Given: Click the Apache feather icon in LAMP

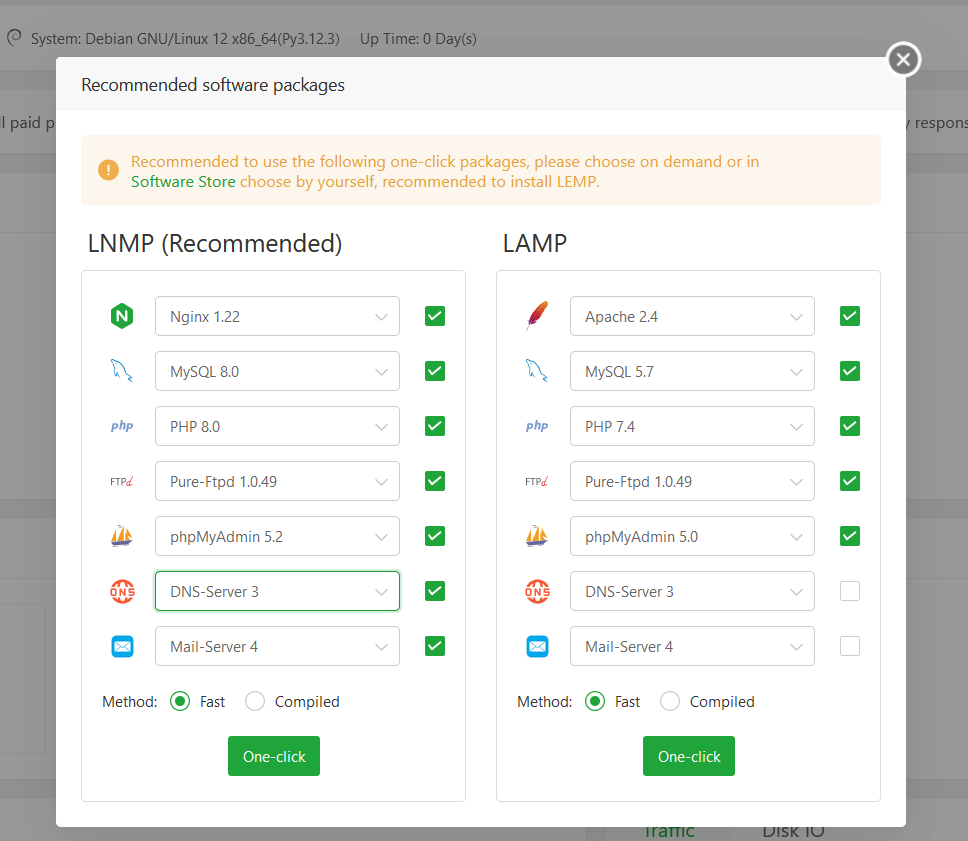Looking at the screenshot, I should 537,316.
